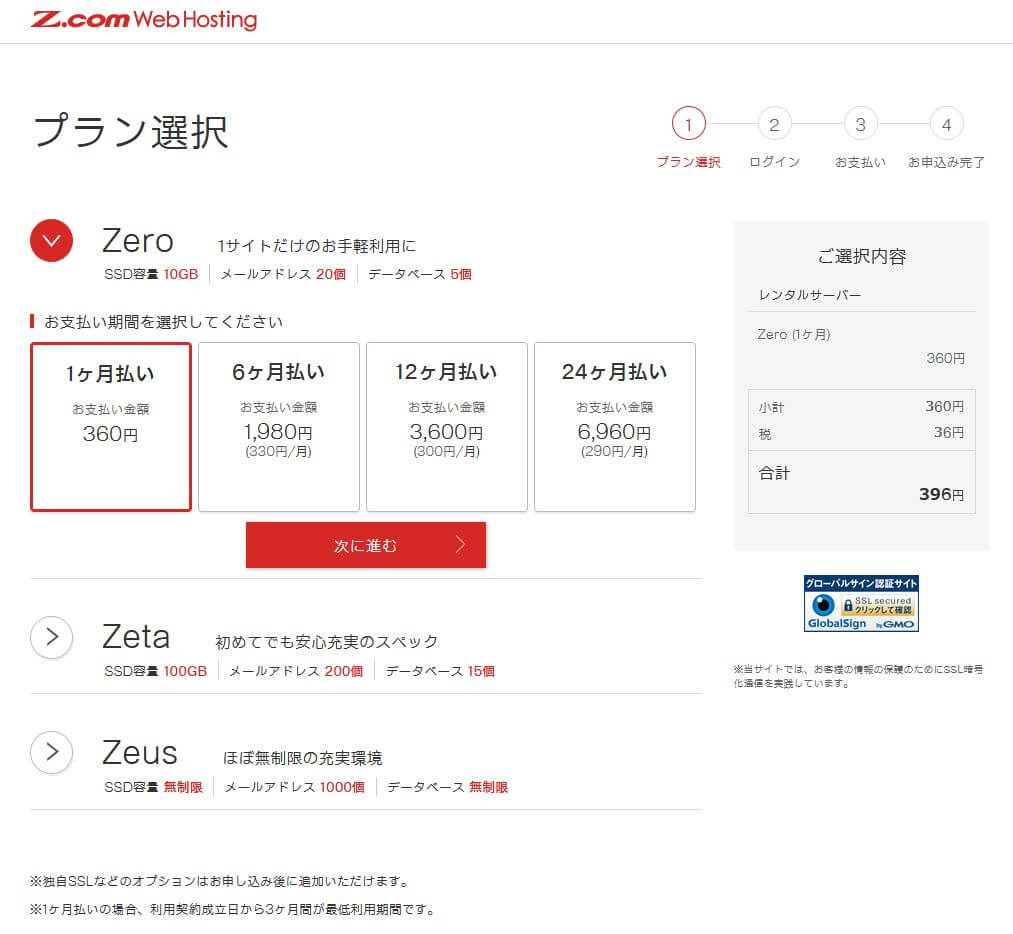This screenshot has width=1013, height=934.
Task: Click the Zero plan heading
Action: pos(138,241)
